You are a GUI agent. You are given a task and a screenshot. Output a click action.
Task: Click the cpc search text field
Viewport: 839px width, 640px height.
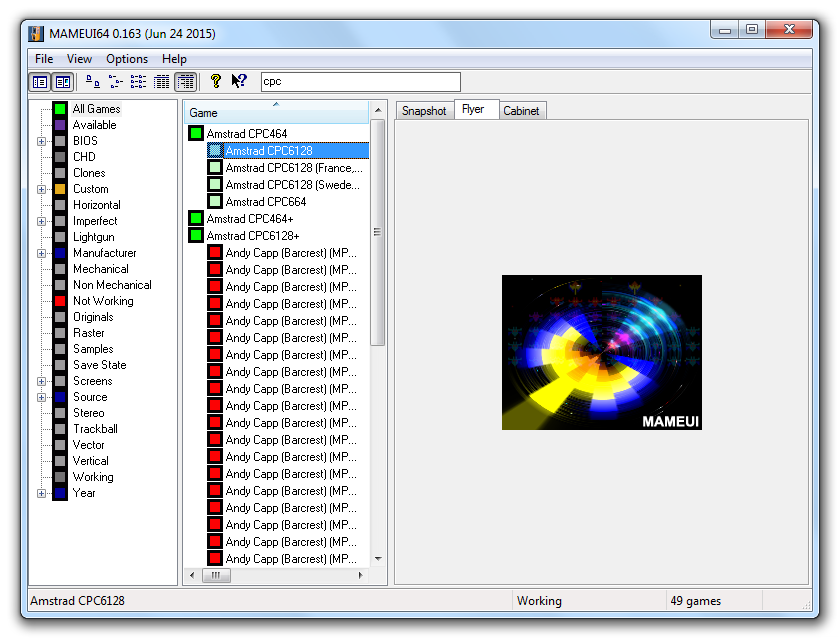[361, 82]
